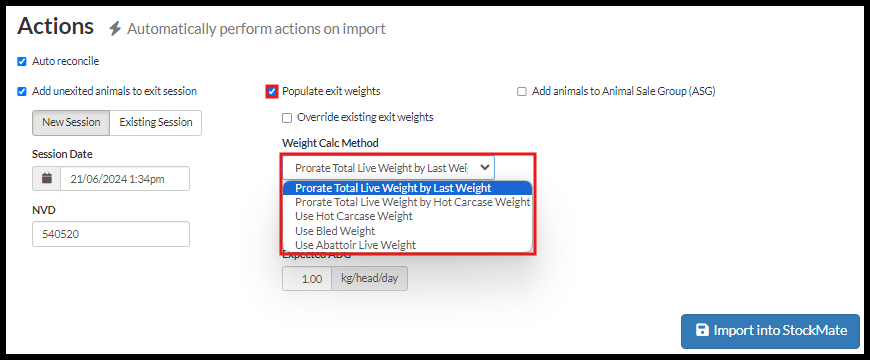Viewport: 870px width, 360px height.
Task: Click the Expected ADG value field
Action: 307,279
